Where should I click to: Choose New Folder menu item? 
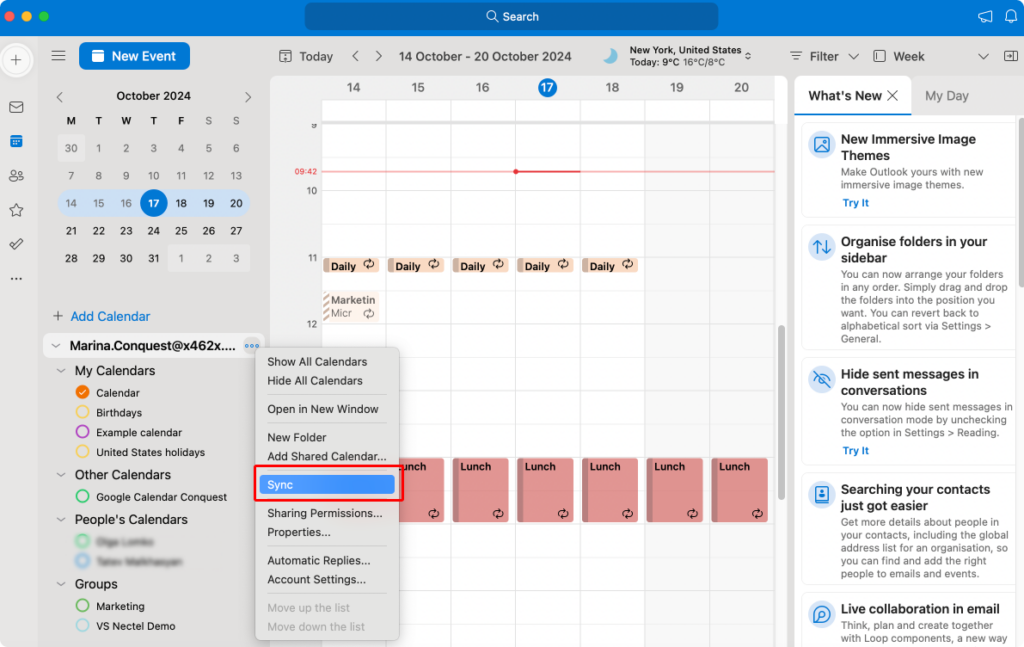click(x=296, y=437)
